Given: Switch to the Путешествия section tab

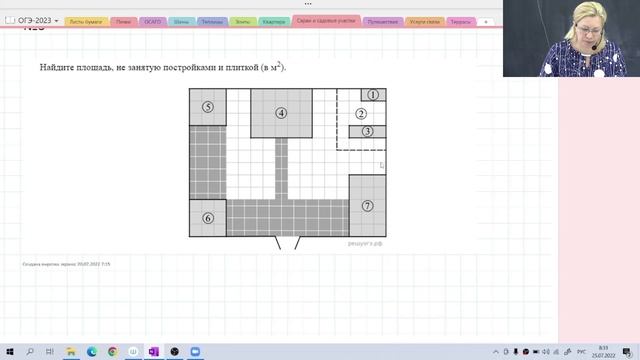Looking at the screenshot, I should [382, 22].
